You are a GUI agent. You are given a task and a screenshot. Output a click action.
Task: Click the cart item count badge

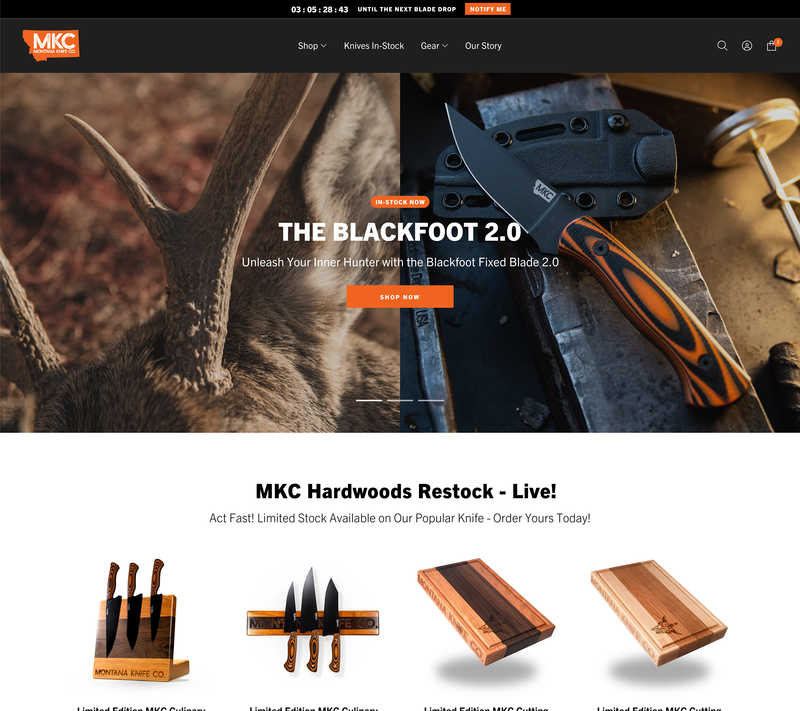[x=778, y=42]
